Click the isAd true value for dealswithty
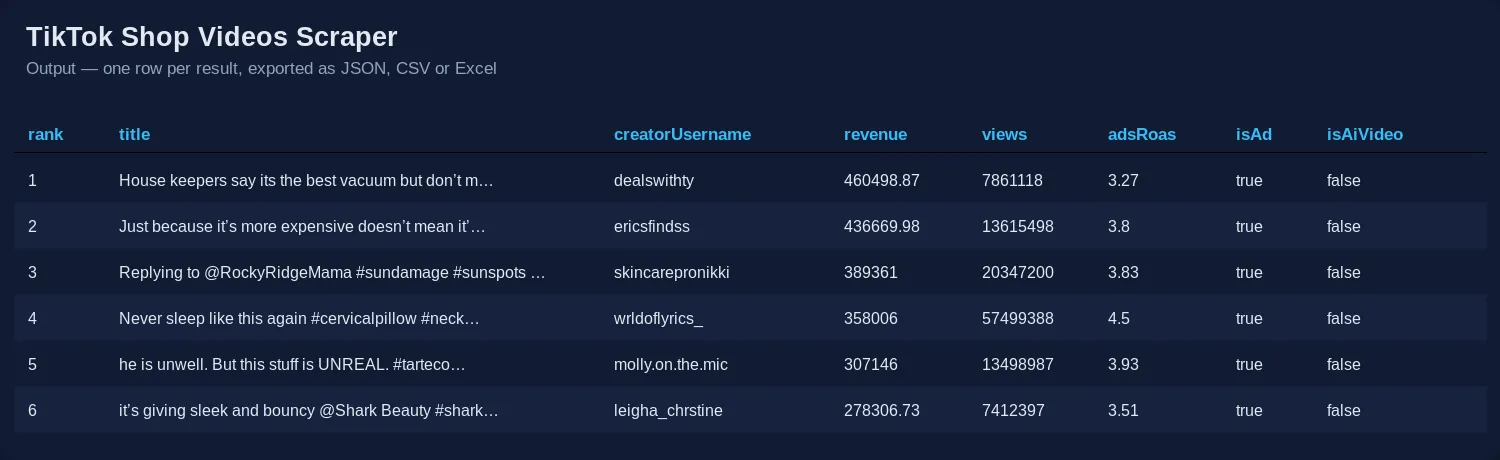The image size is (1500, 460). click(1249, 181)
